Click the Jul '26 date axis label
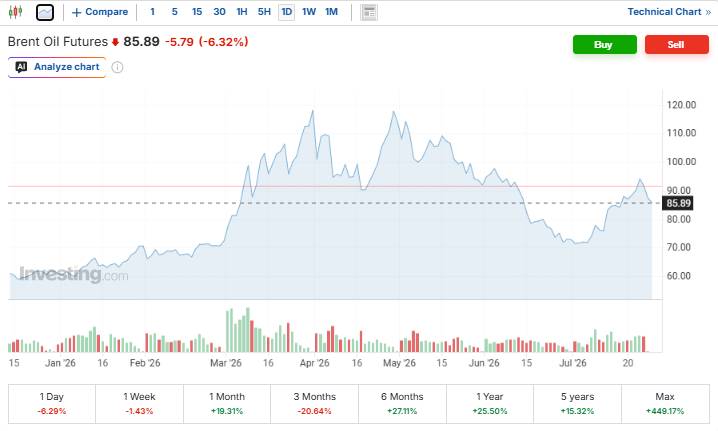Image resolution: width=718 pixels, height=431 pixels. [x=573, y=363]
